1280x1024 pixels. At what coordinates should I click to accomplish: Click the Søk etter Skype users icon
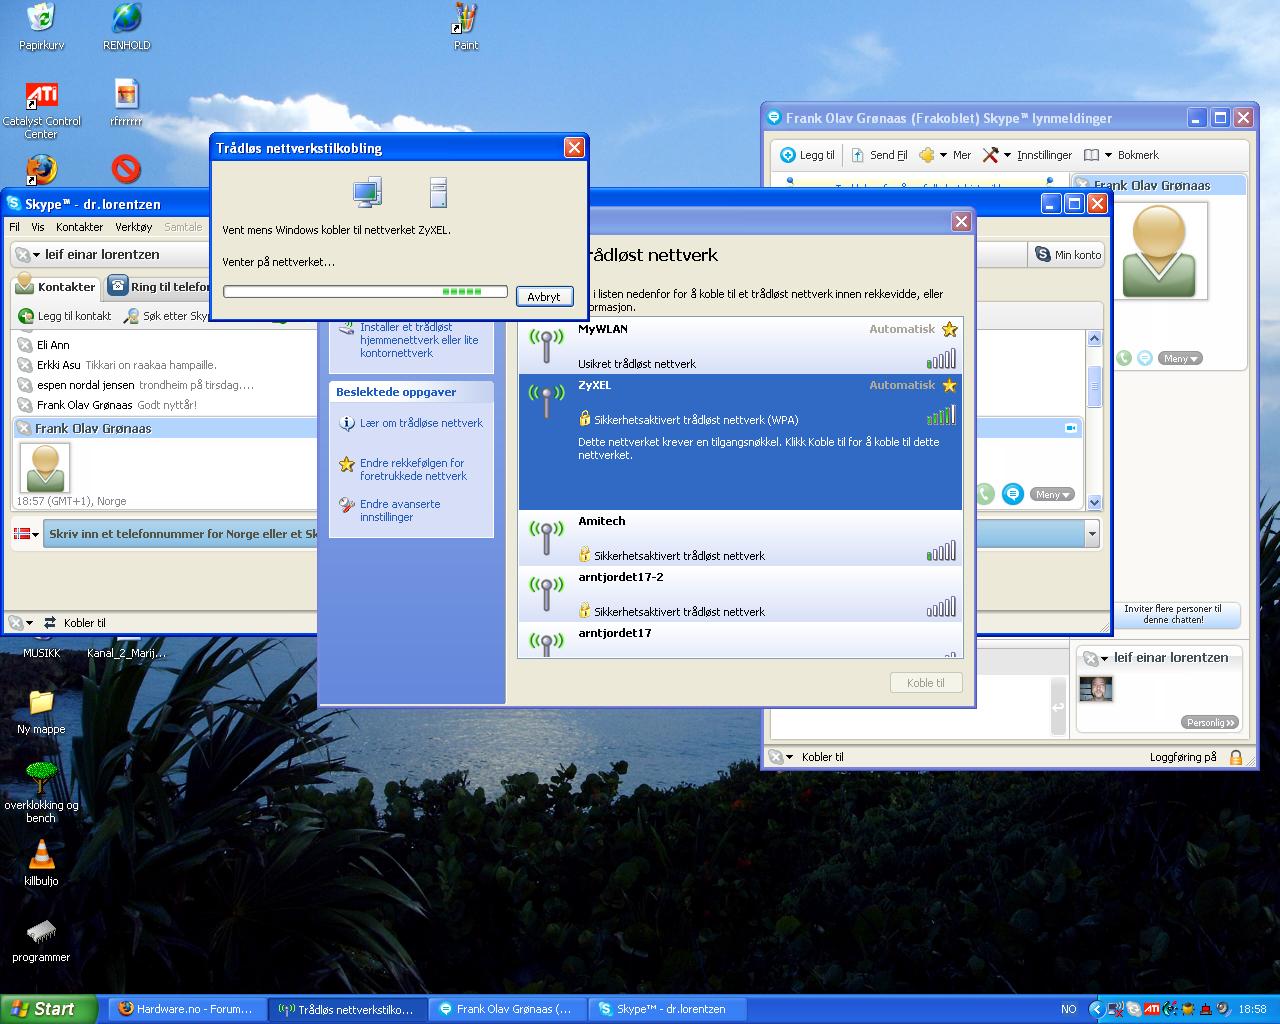click(131, 316)
